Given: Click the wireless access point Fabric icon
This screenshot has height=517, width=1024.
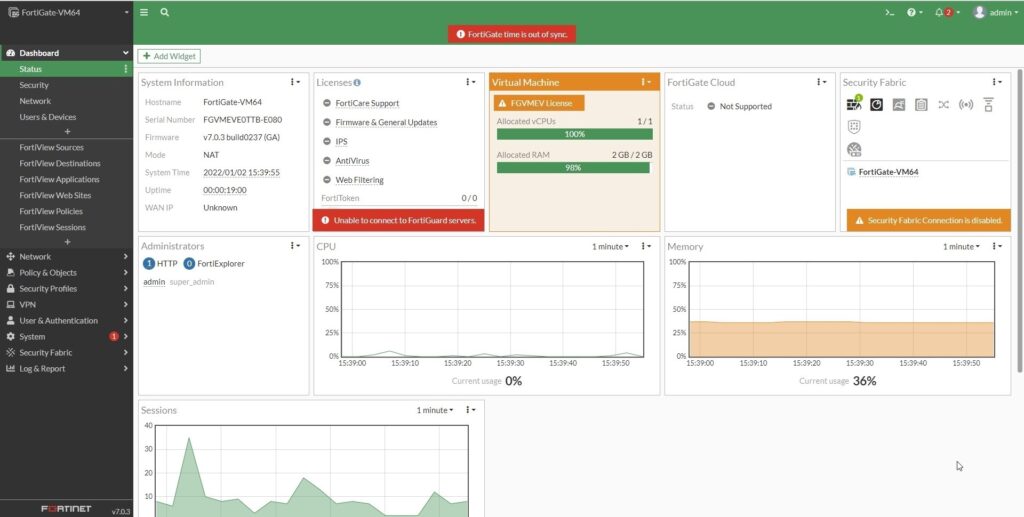Looking at the screenshot, I should tap(965, 104).
